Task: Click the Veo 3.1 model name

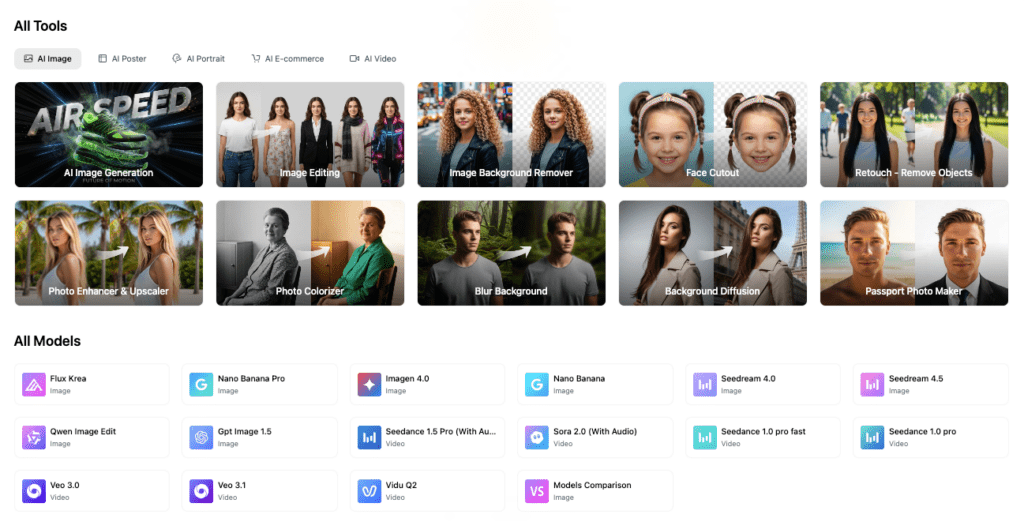Action: (x=232, y=485)
